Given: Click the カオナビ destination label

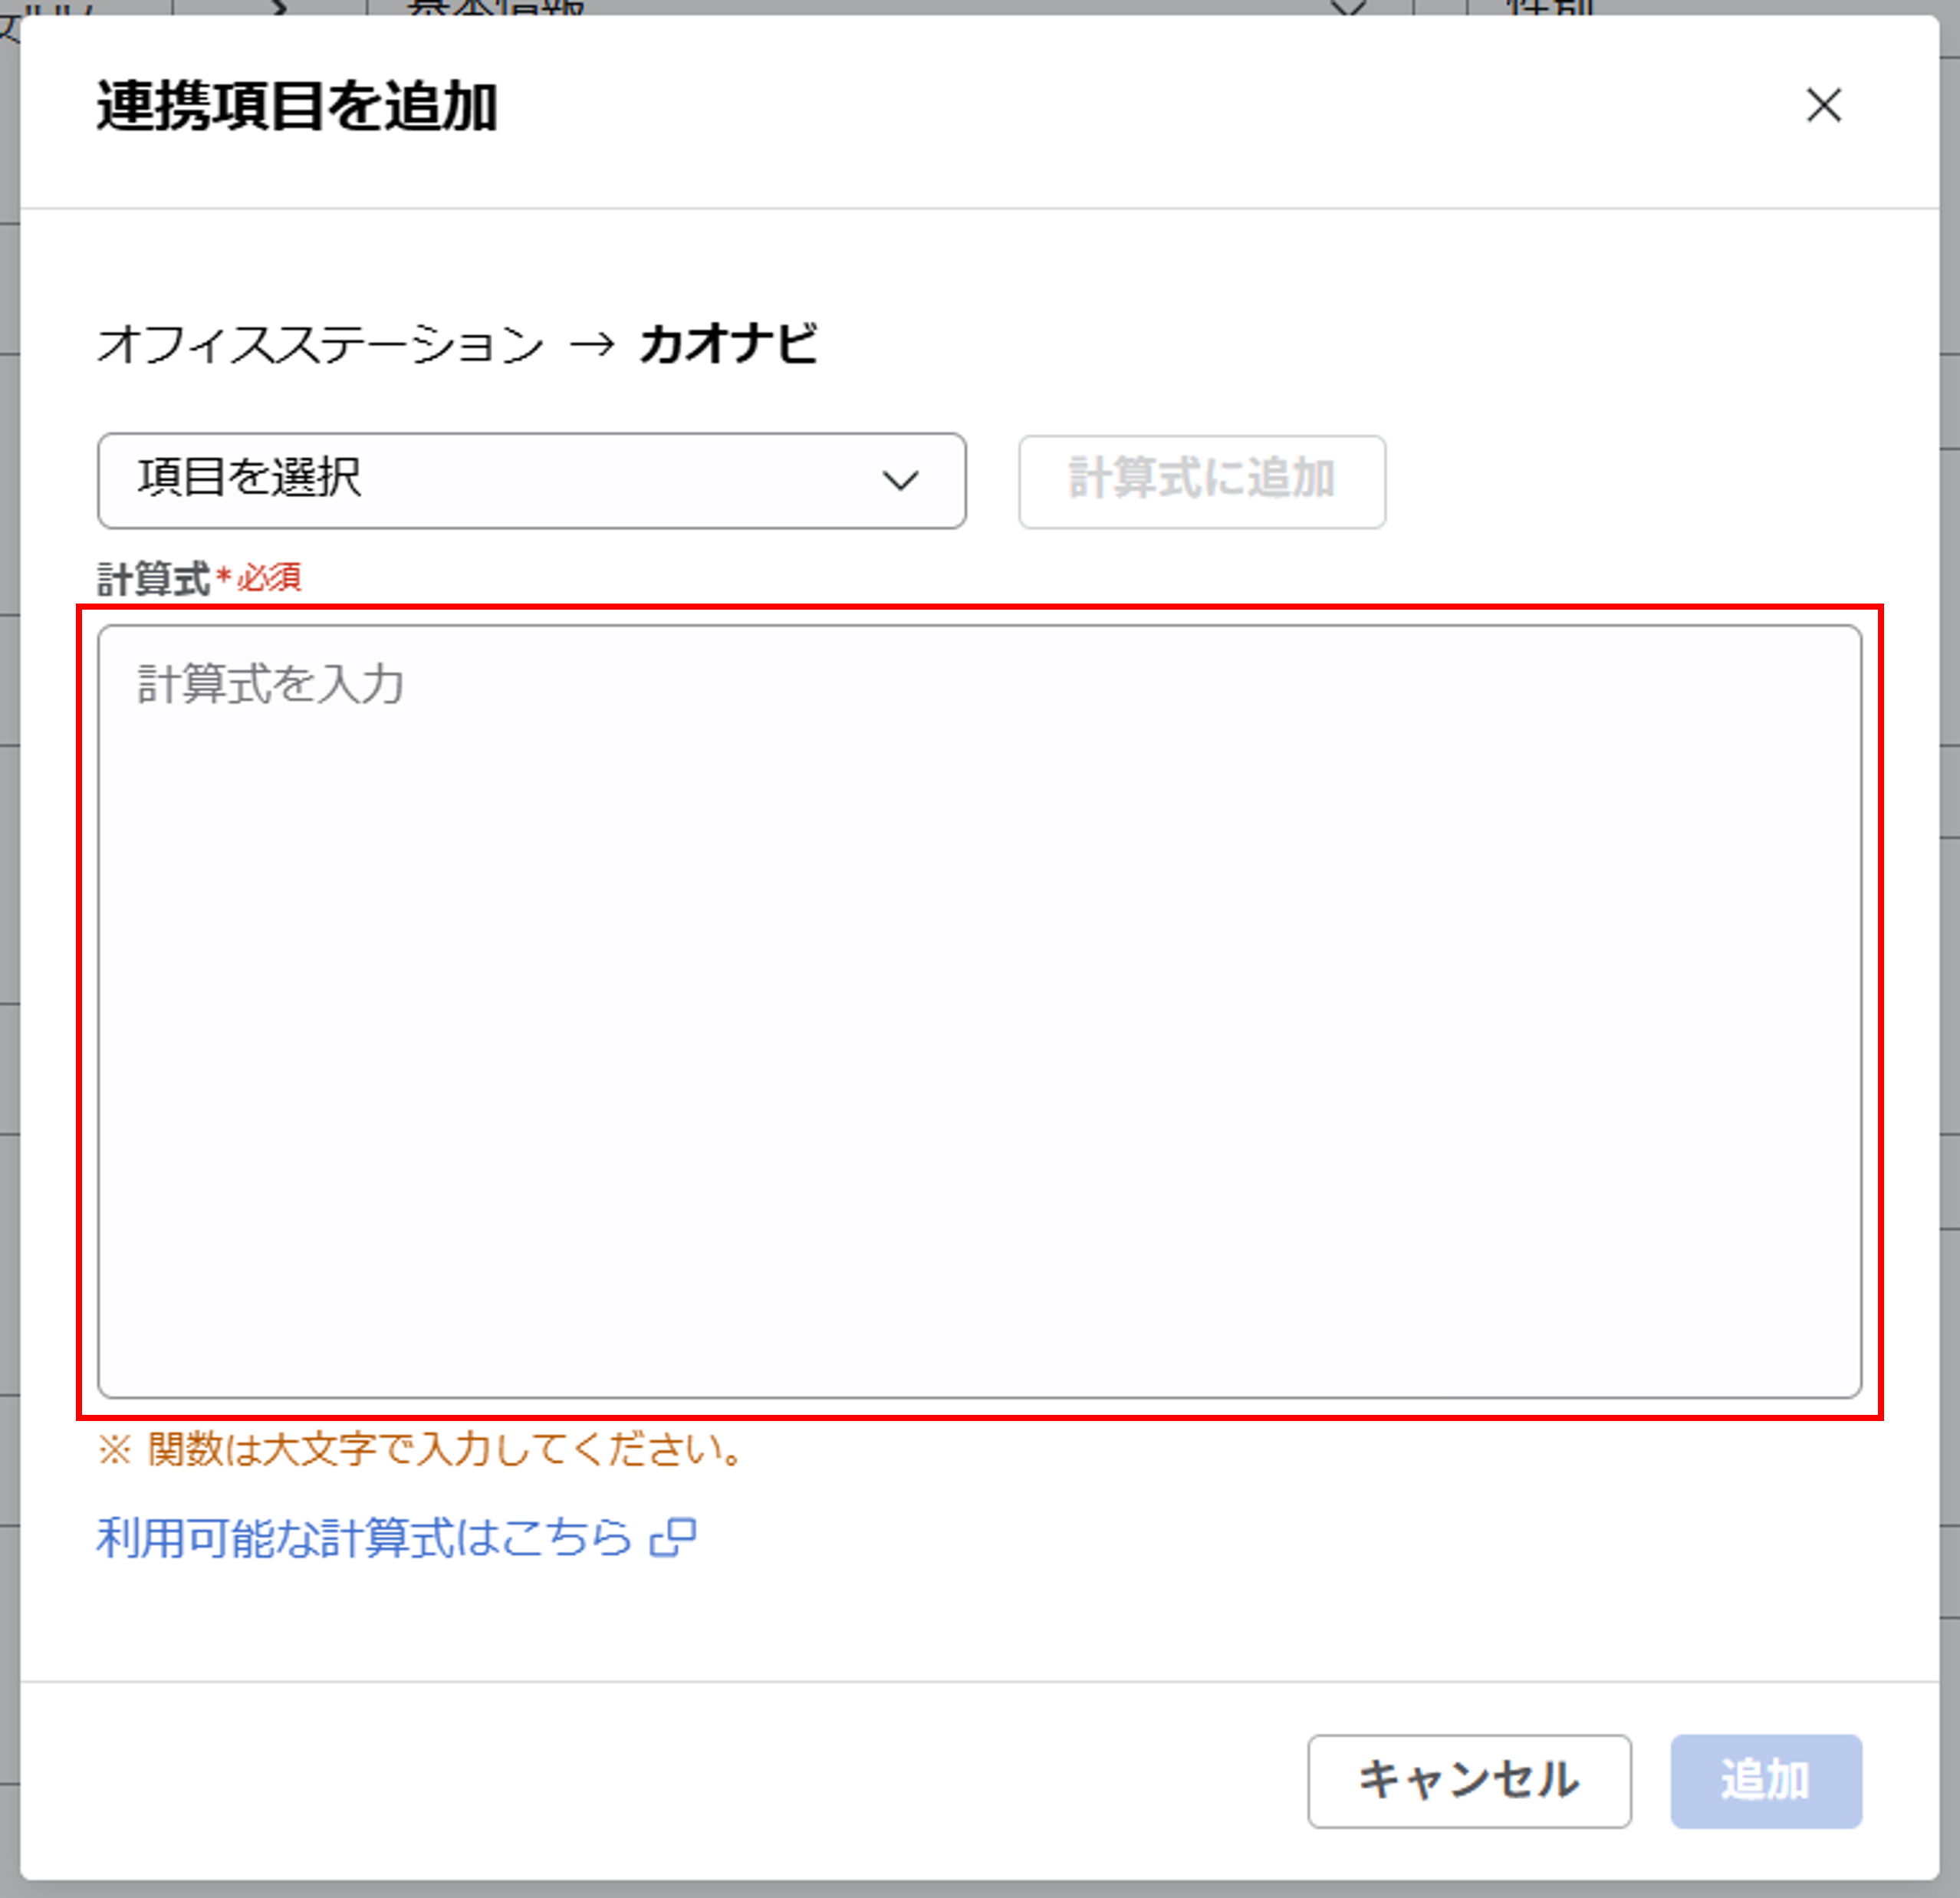Looking at the screenshot, I should point(728,344).
